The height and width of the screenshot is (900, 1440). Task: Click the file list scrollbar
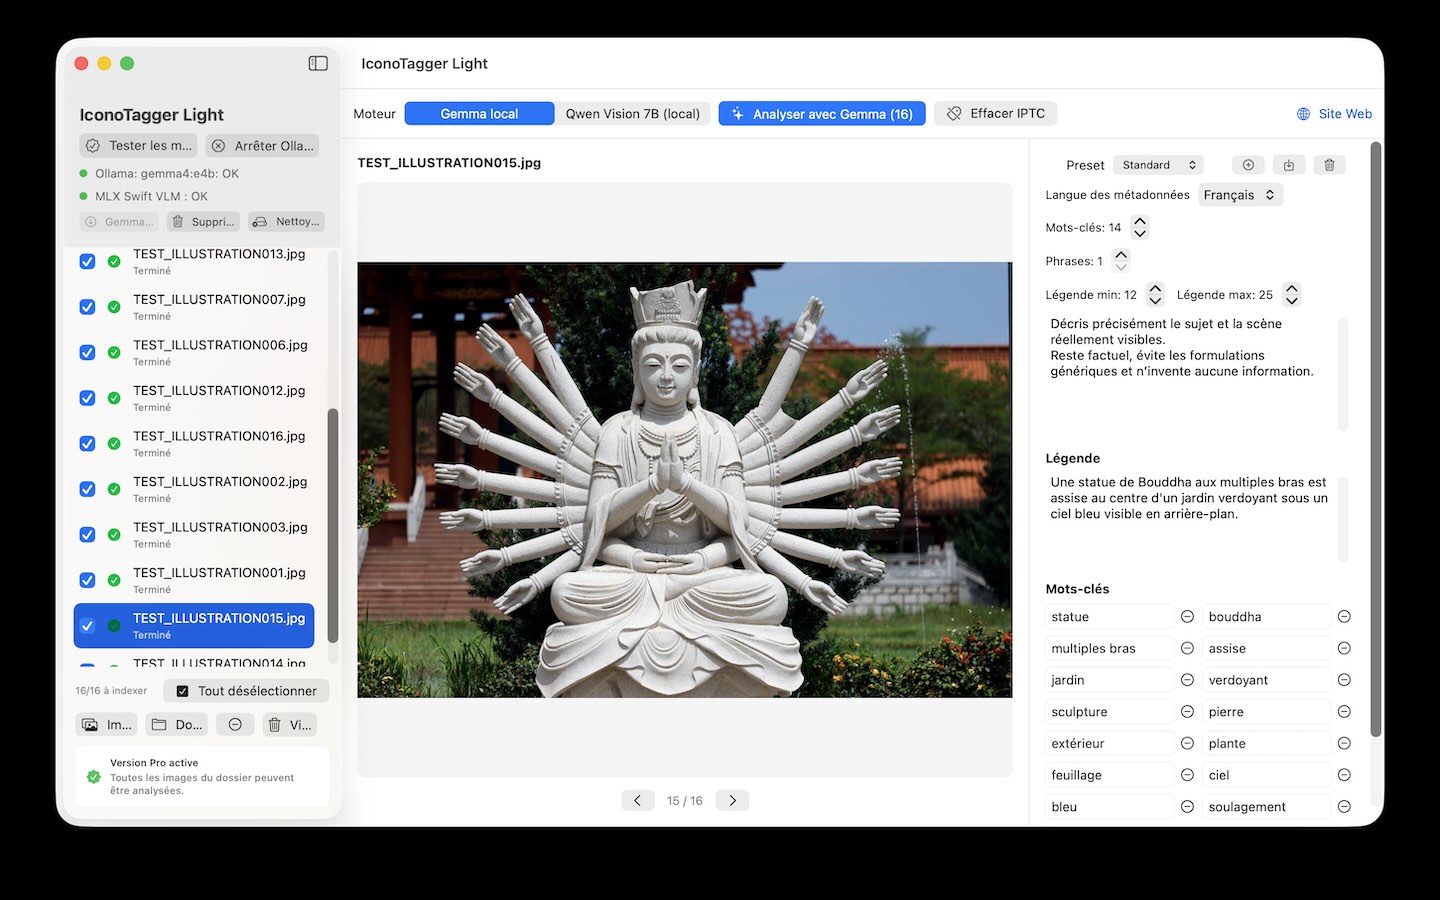pos(333,525)
